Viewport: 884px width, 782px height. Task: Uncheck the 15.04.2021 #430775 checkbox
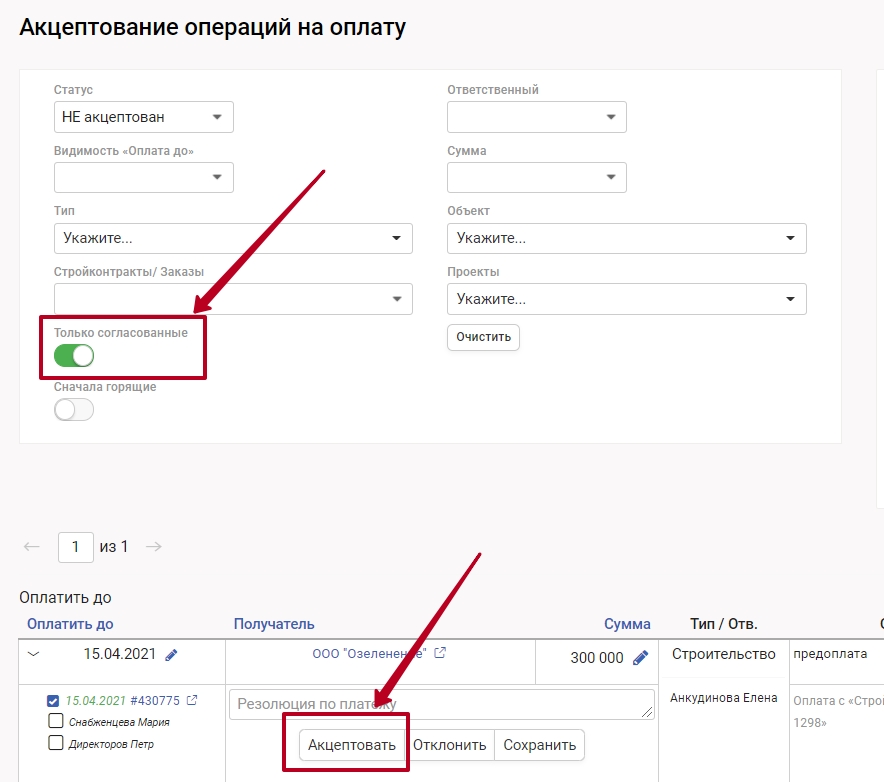56,700
